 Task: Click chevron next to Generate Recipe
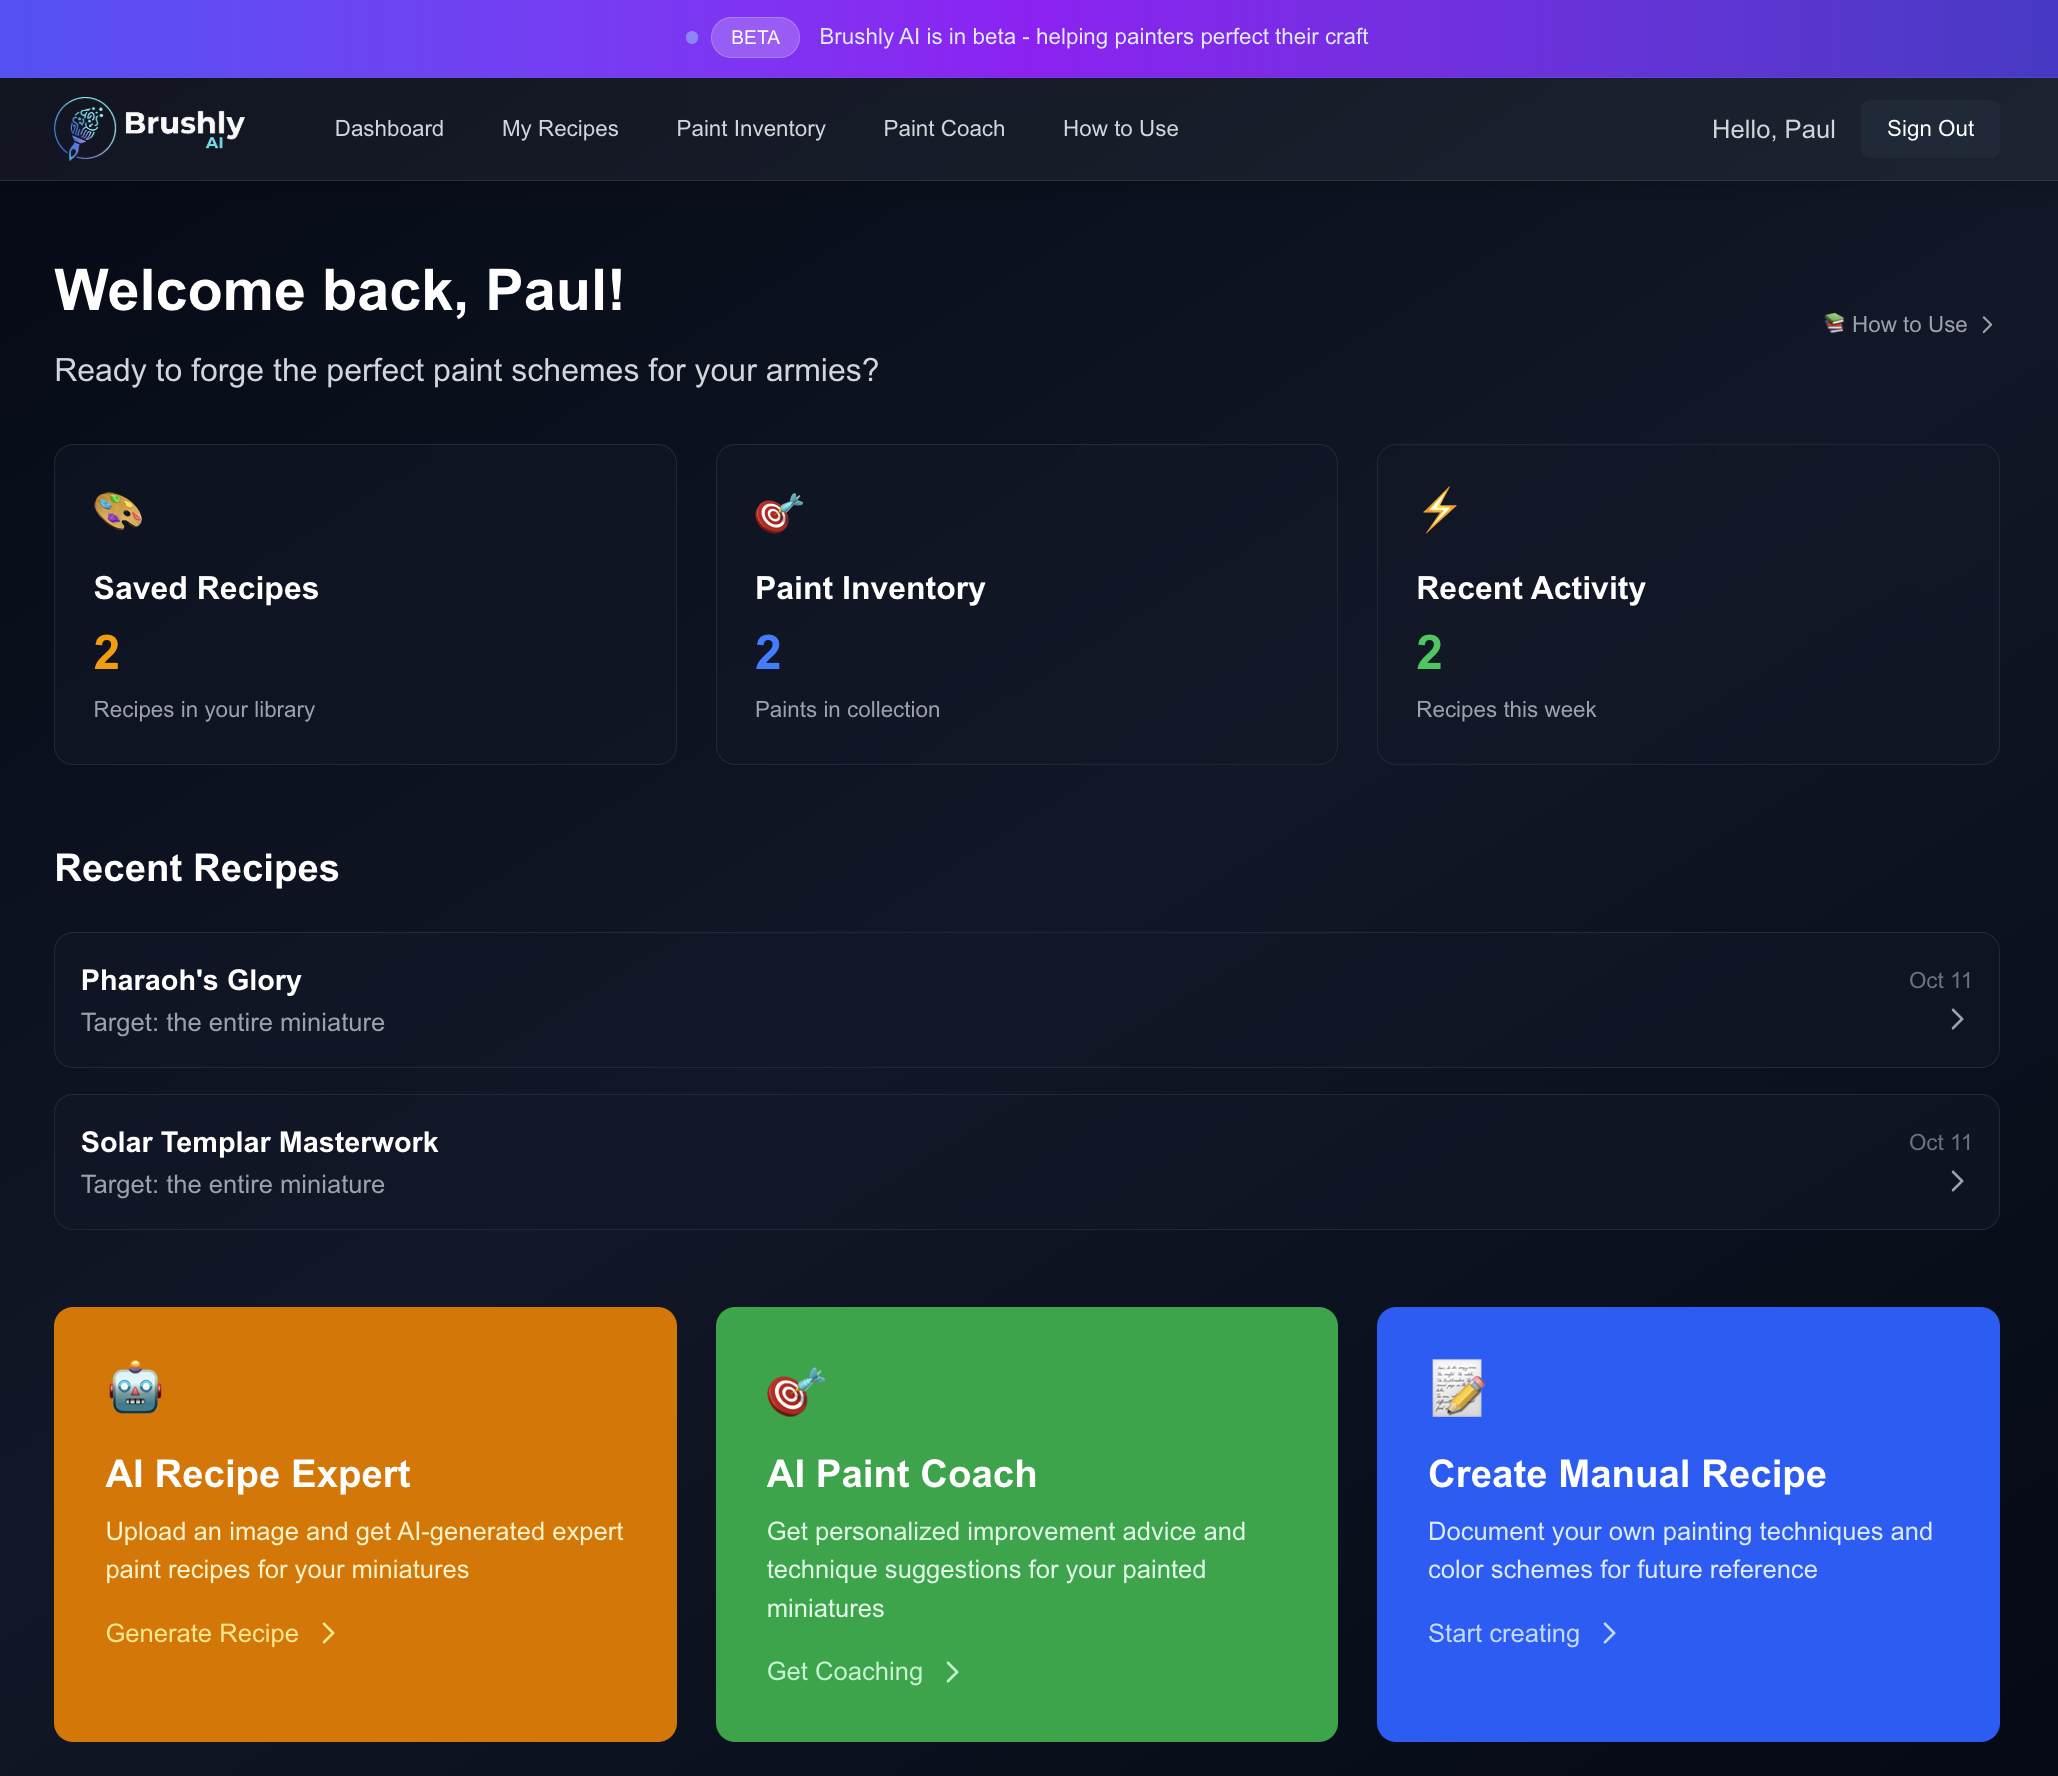[x=328, y=1633]
